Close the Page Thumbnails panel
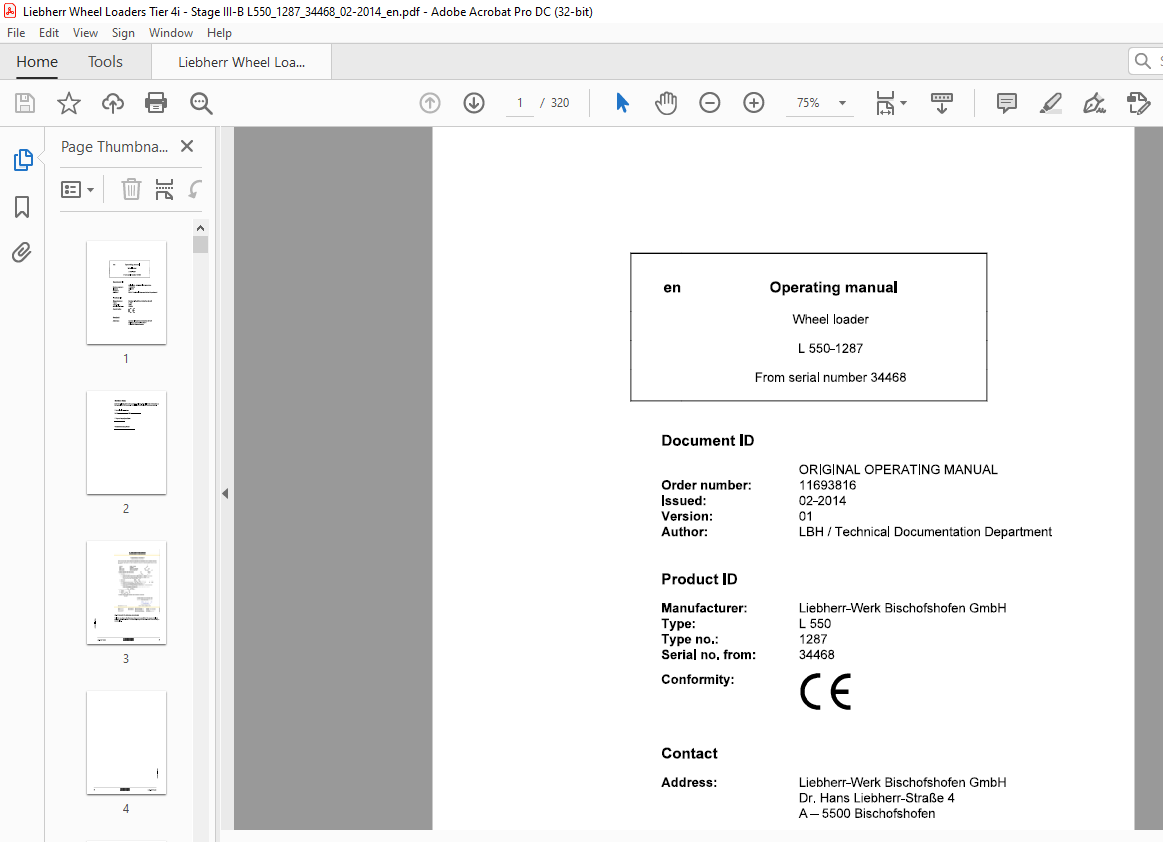This screenshot has width=1163, height=842. tap(187, 146)
